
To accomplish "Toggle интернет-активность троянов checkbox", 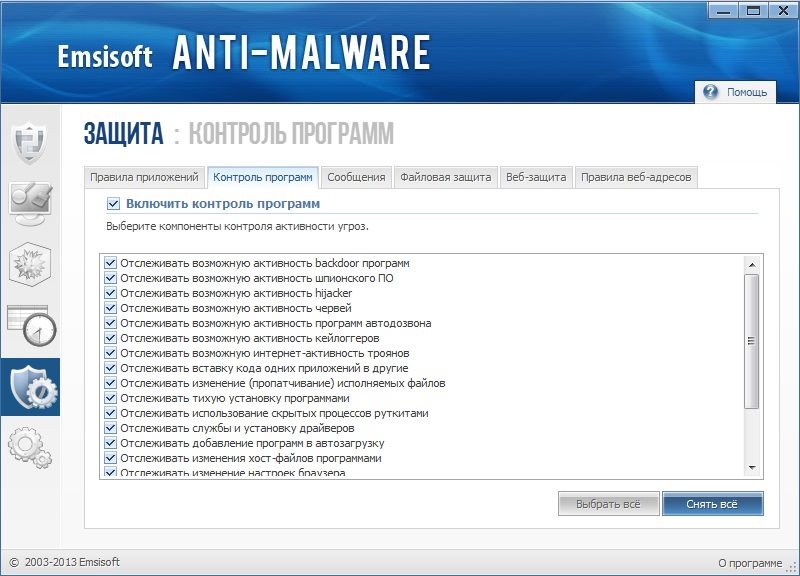I will (110, 353).
